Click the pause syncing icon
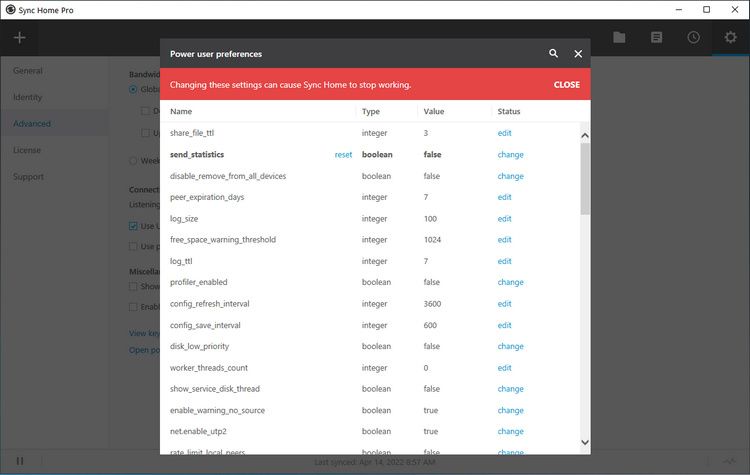750x475 pixels. (x=19, y=461)
